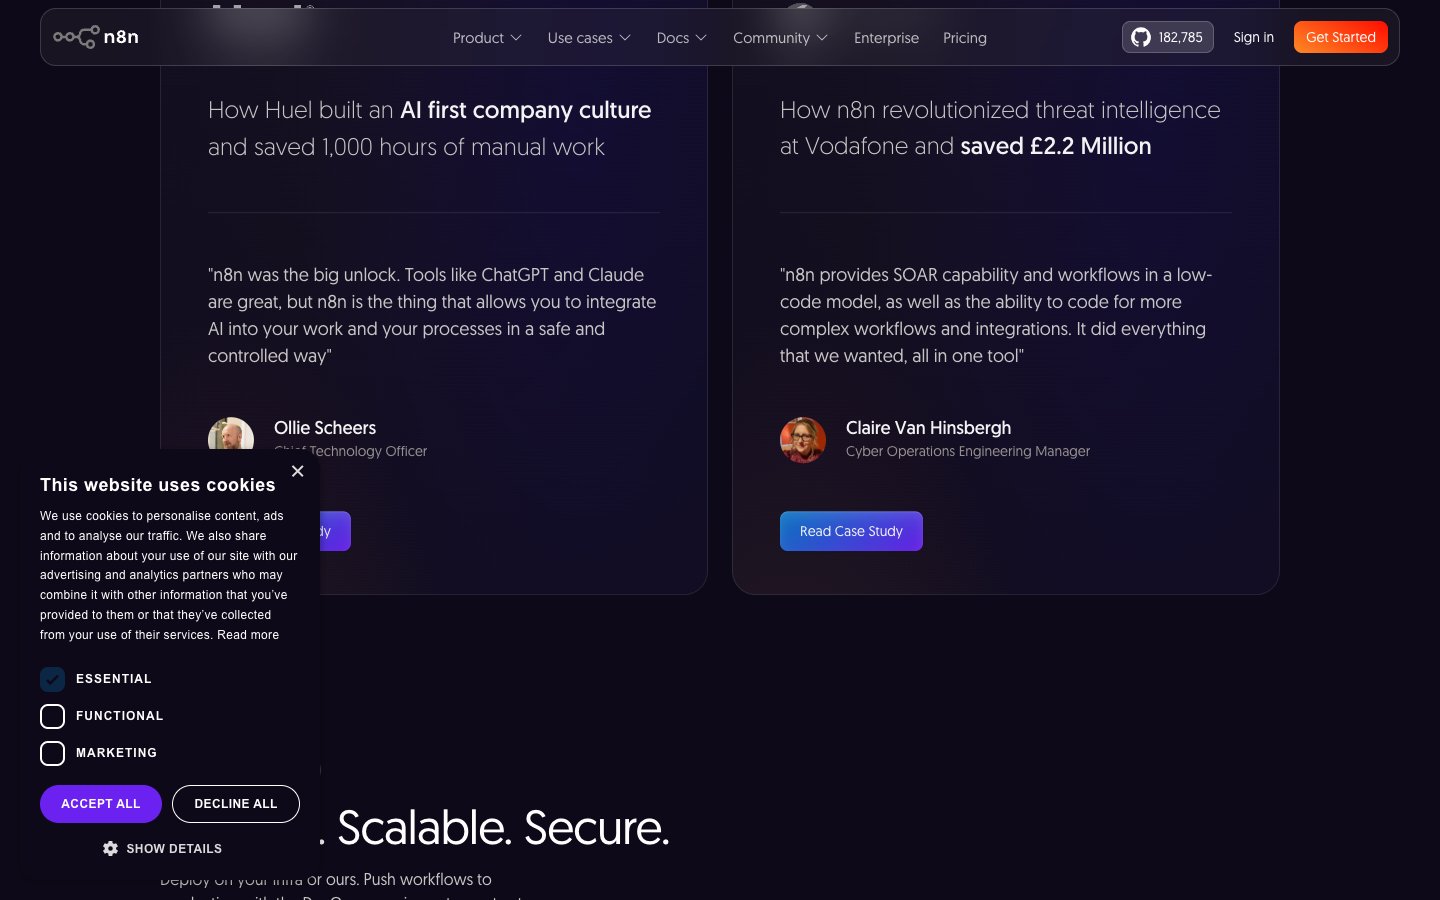Click Claire Van Hinsbergh's profile photo
The image size is (1440, 900).
coord(803,440)
